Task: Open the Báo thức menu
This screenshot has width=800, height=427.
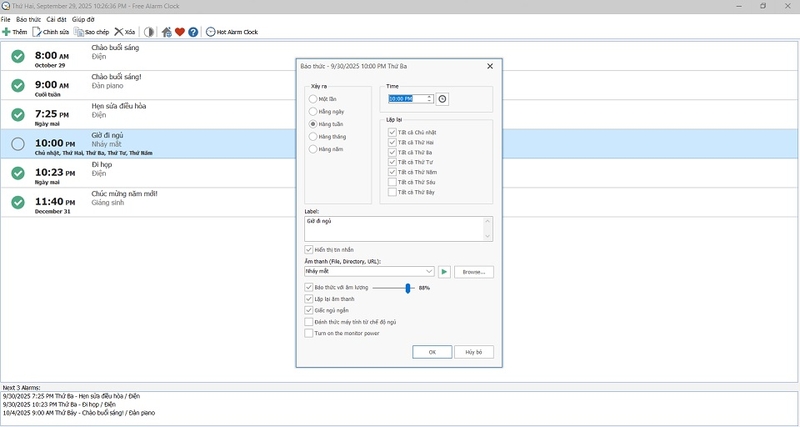Action: tap(29, 19)
